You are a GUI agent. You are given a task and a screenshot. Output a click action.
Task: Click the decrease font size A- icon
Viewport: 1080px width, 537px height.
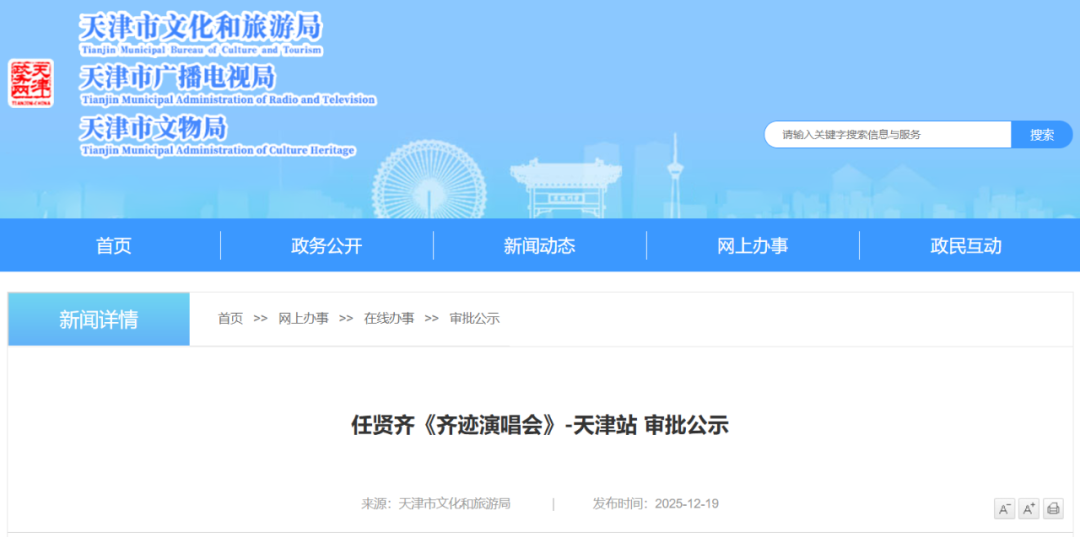(x=1004, y=509)
